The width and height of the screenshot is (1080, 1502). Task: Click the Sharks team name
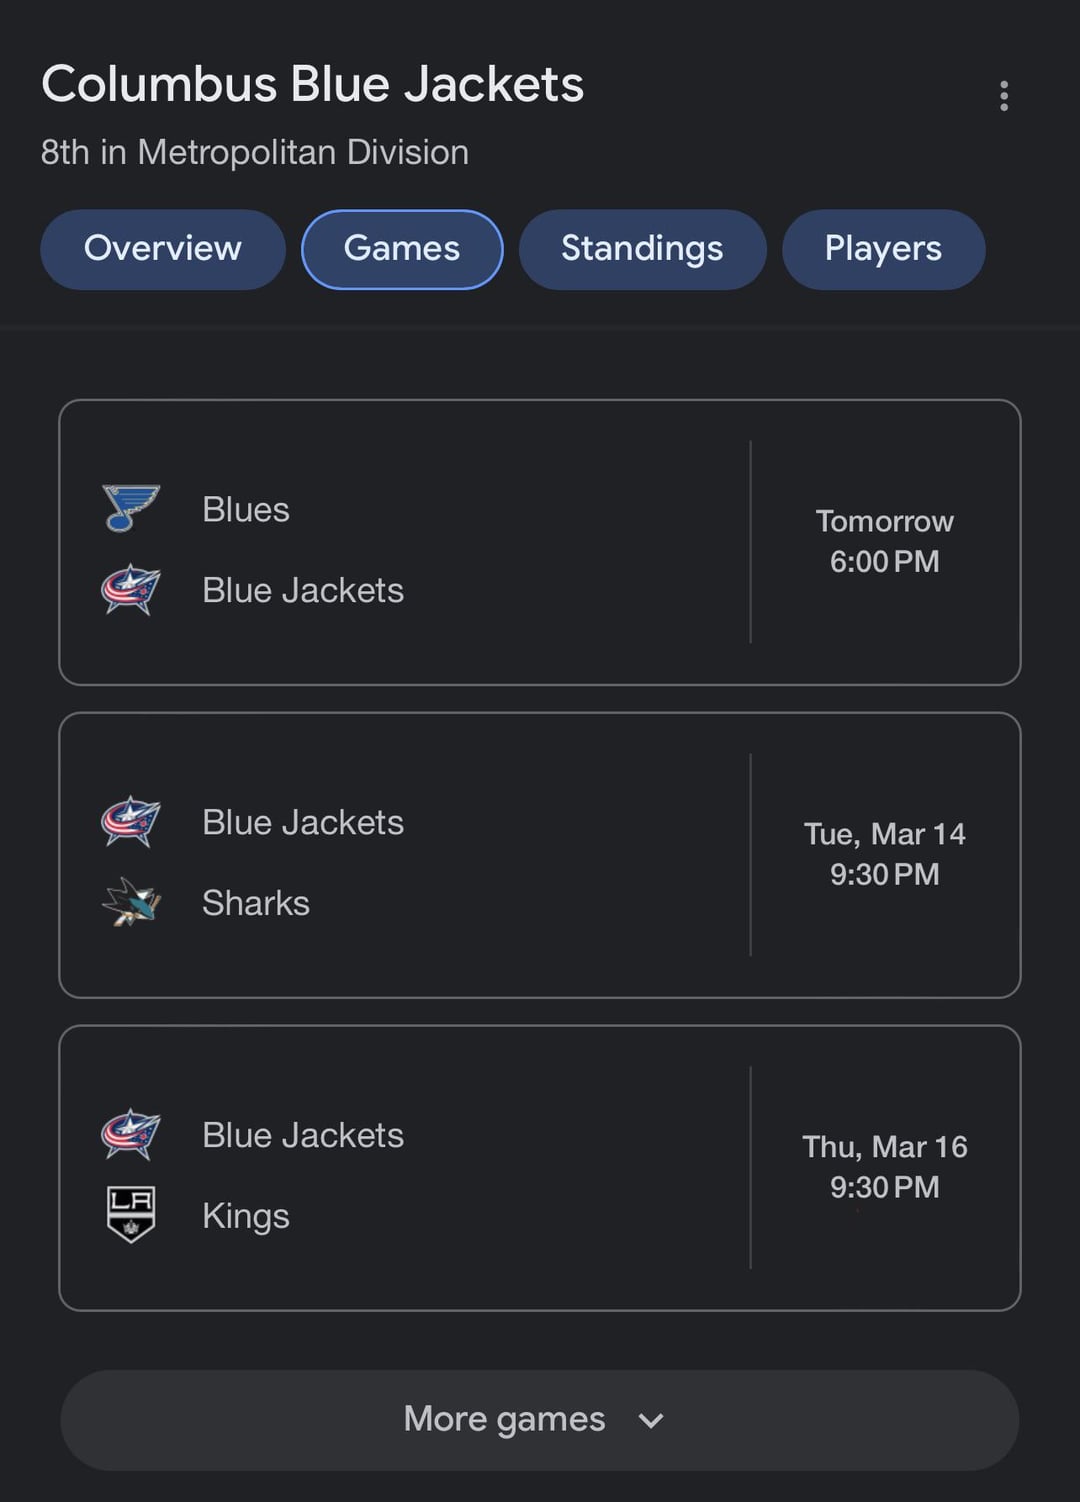pyautogui.click(x=256, y=903)
